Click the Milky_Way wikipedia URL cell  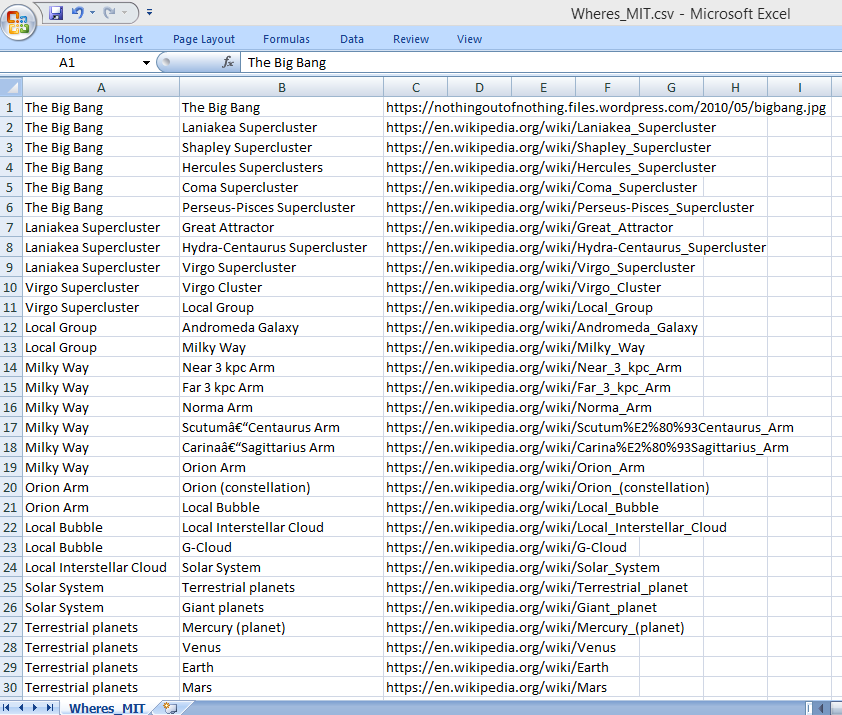(515, 348)
